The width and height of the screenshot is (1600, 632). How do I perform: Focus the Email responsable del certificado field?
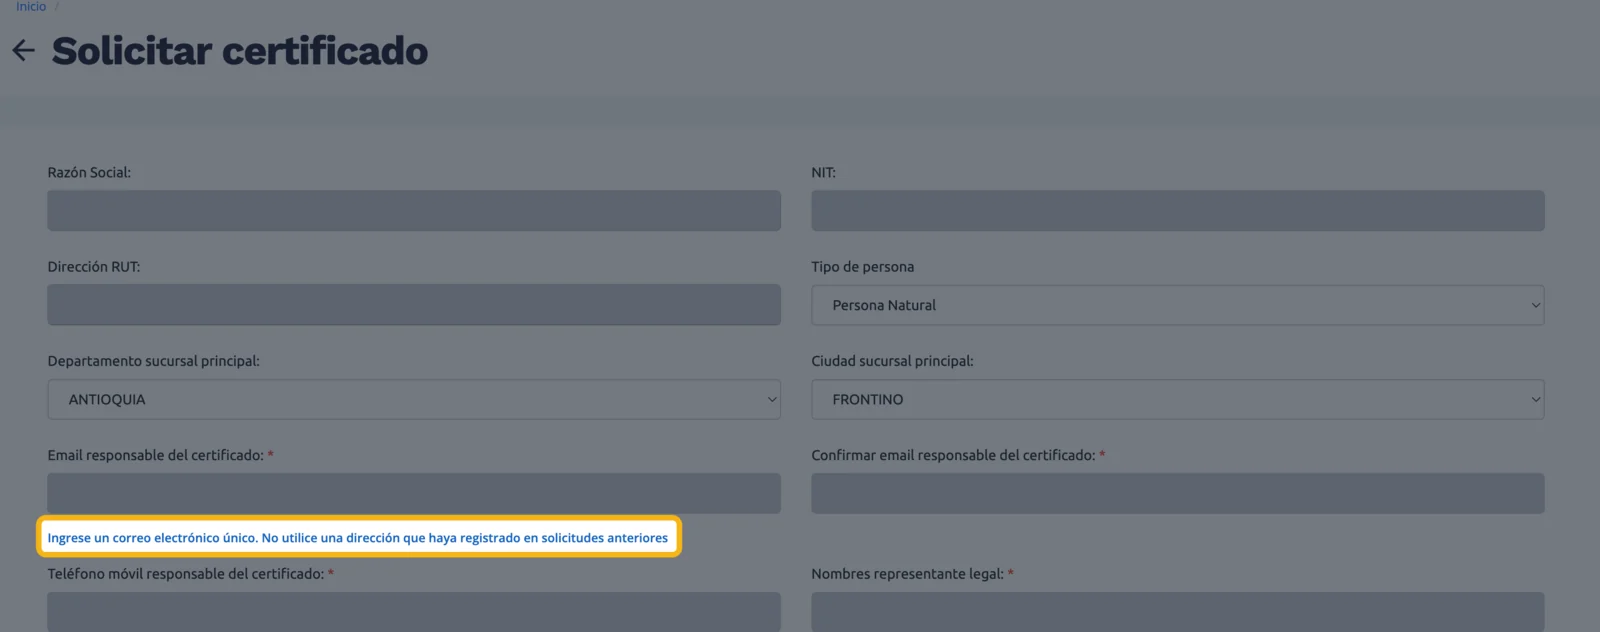click(x=414, y=493)
